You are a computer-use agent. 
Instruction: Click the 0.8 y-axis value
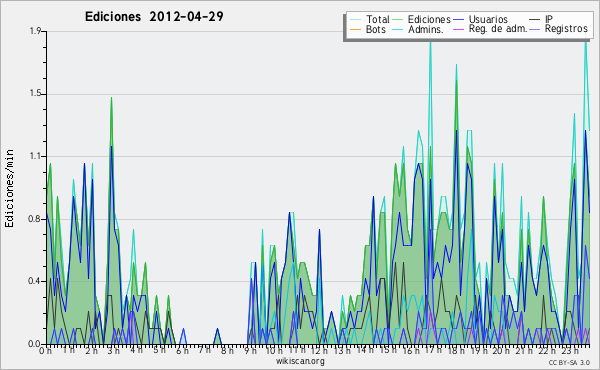pos(35,219)
